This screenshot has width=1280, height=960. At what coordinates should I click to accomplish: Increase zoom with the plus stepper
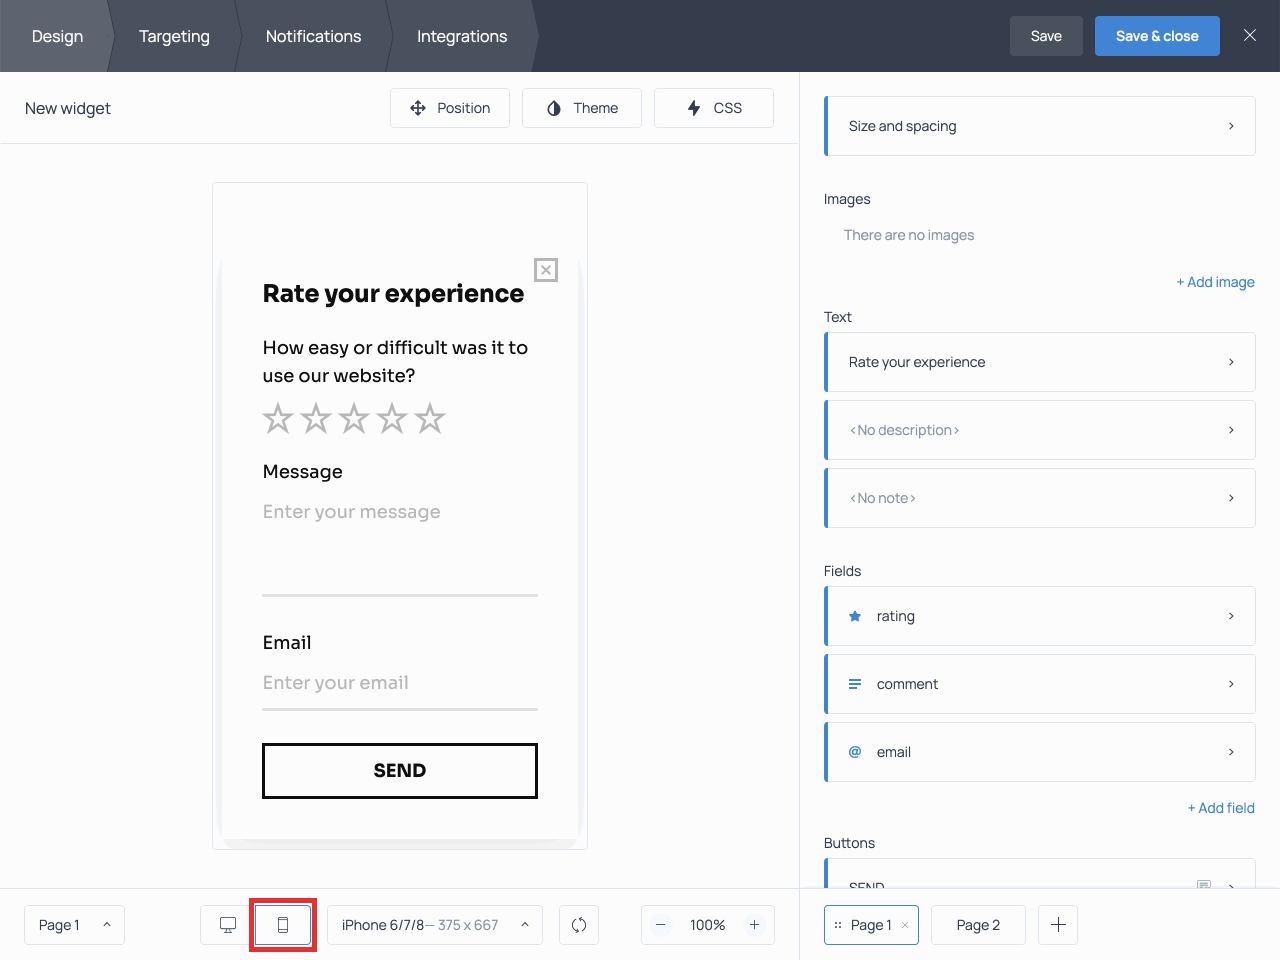(755, 925)
